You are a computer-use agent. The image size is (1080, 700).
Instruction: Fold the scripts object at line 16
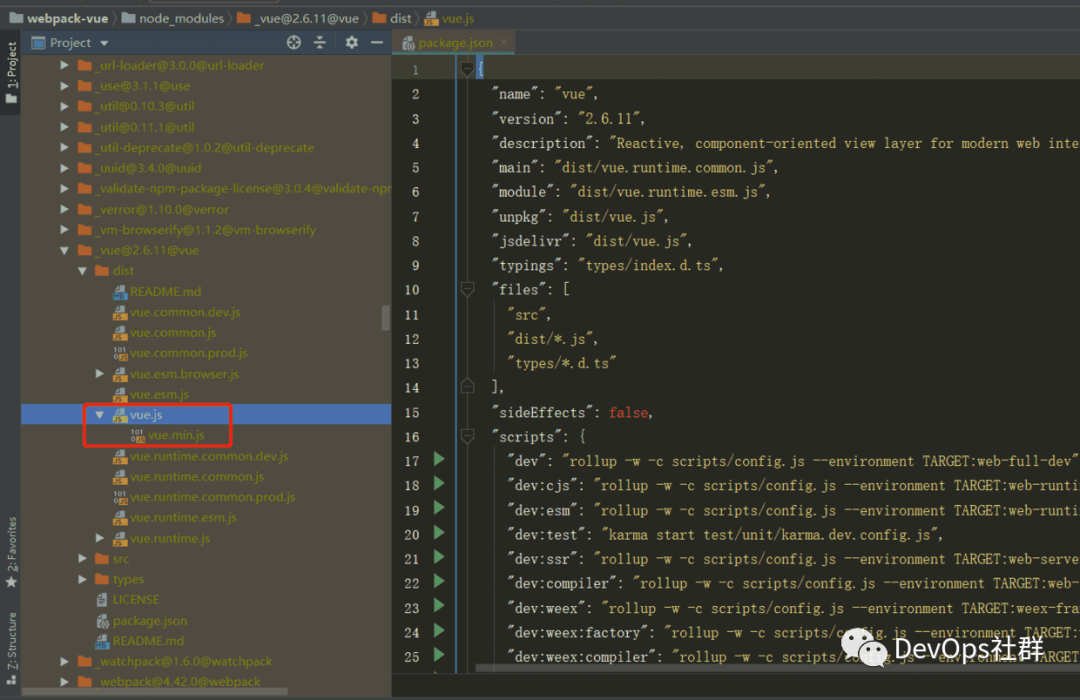point(467,435)
